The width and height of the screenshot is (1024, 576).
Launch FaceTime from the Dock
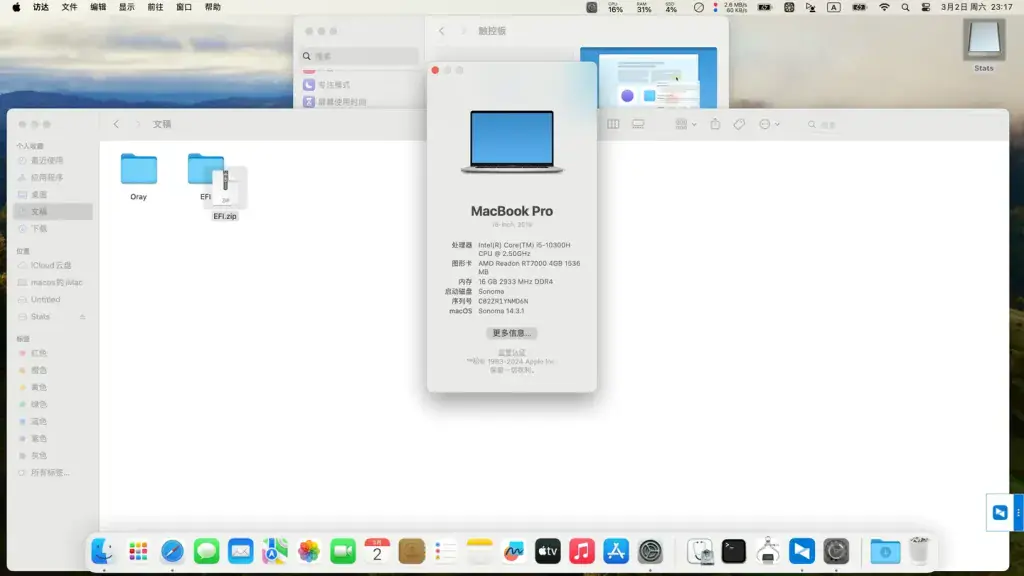(343, 551)
